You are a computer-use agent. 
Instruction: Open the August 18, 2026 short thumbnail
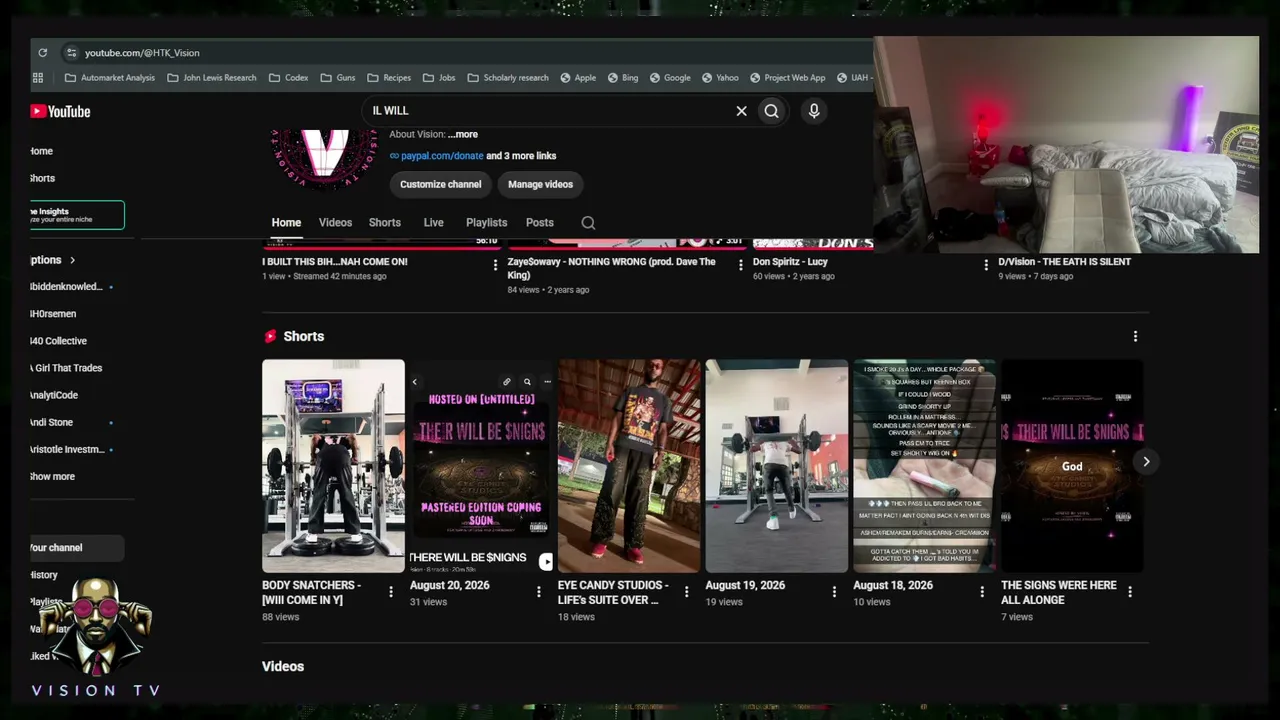[x=924, y=466]
